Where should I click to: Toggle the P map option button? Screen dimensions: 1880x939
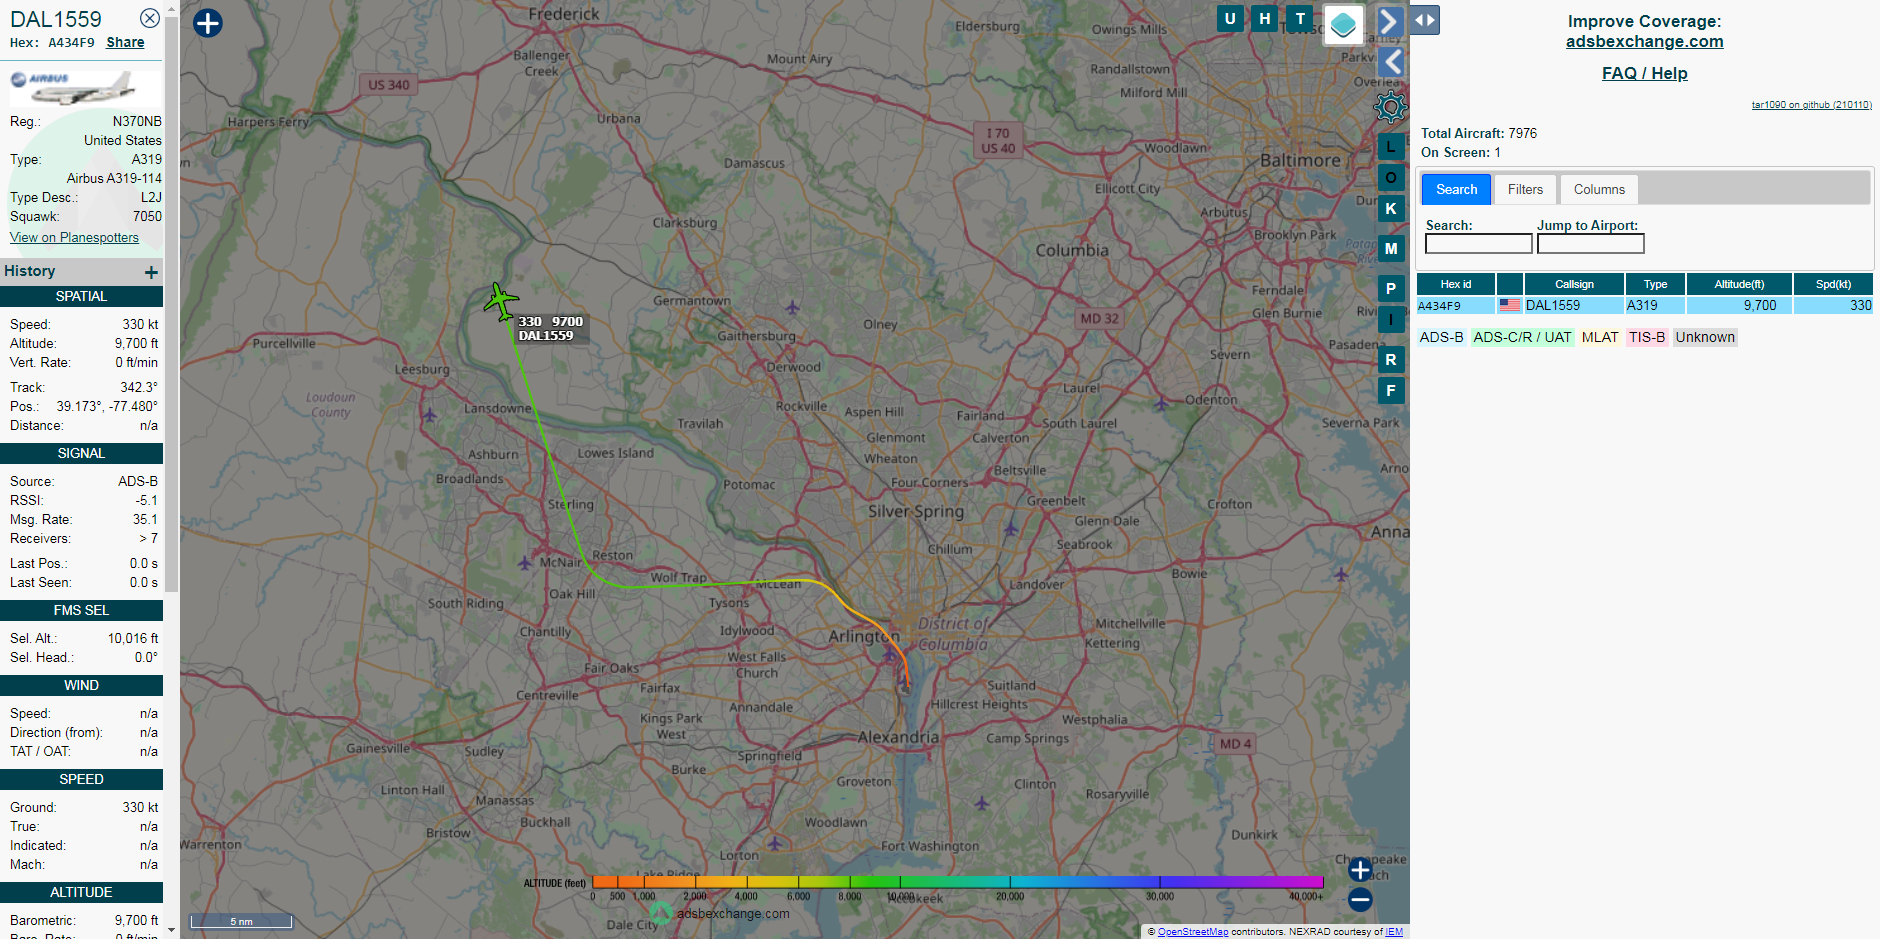1391,288
